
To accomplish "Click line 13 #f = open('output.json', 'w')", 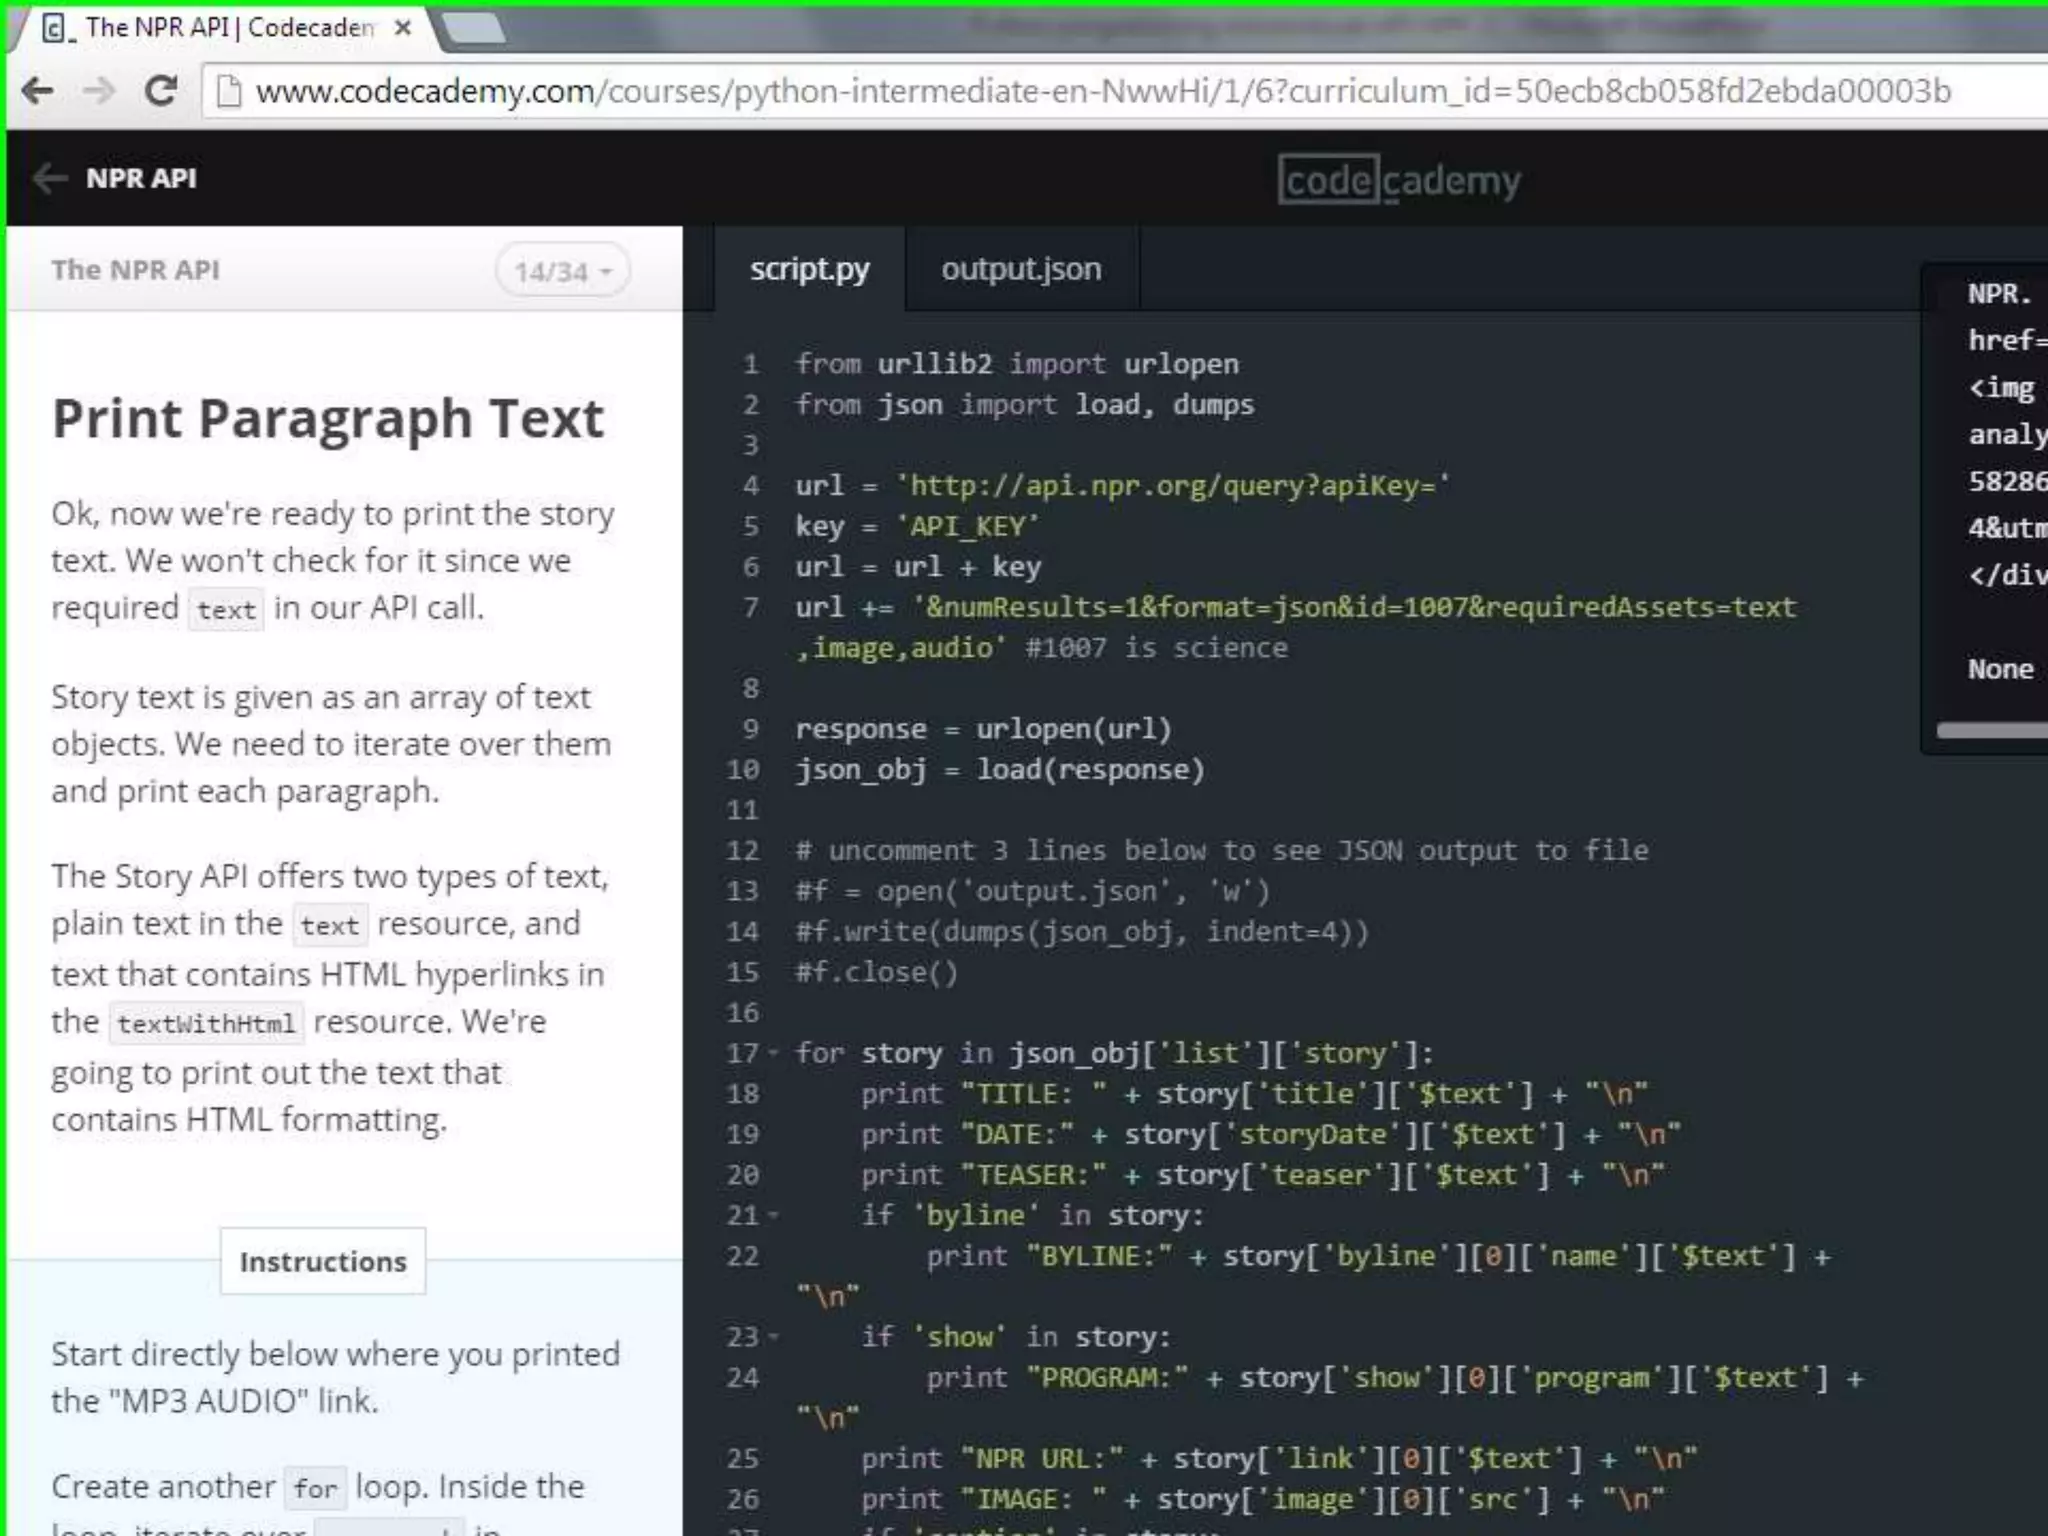I will (x=1032, y=891).
